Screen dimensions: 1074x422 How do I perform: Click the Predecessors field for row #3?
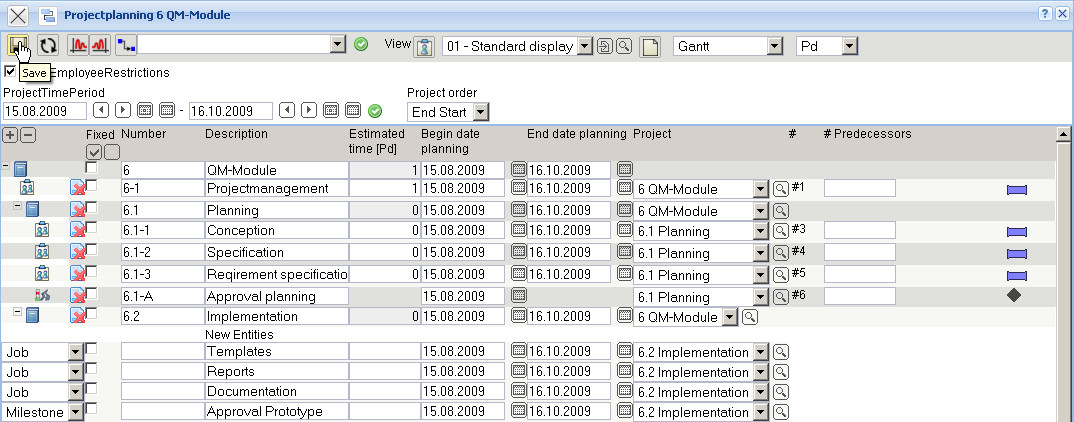[x=859, y=230]
